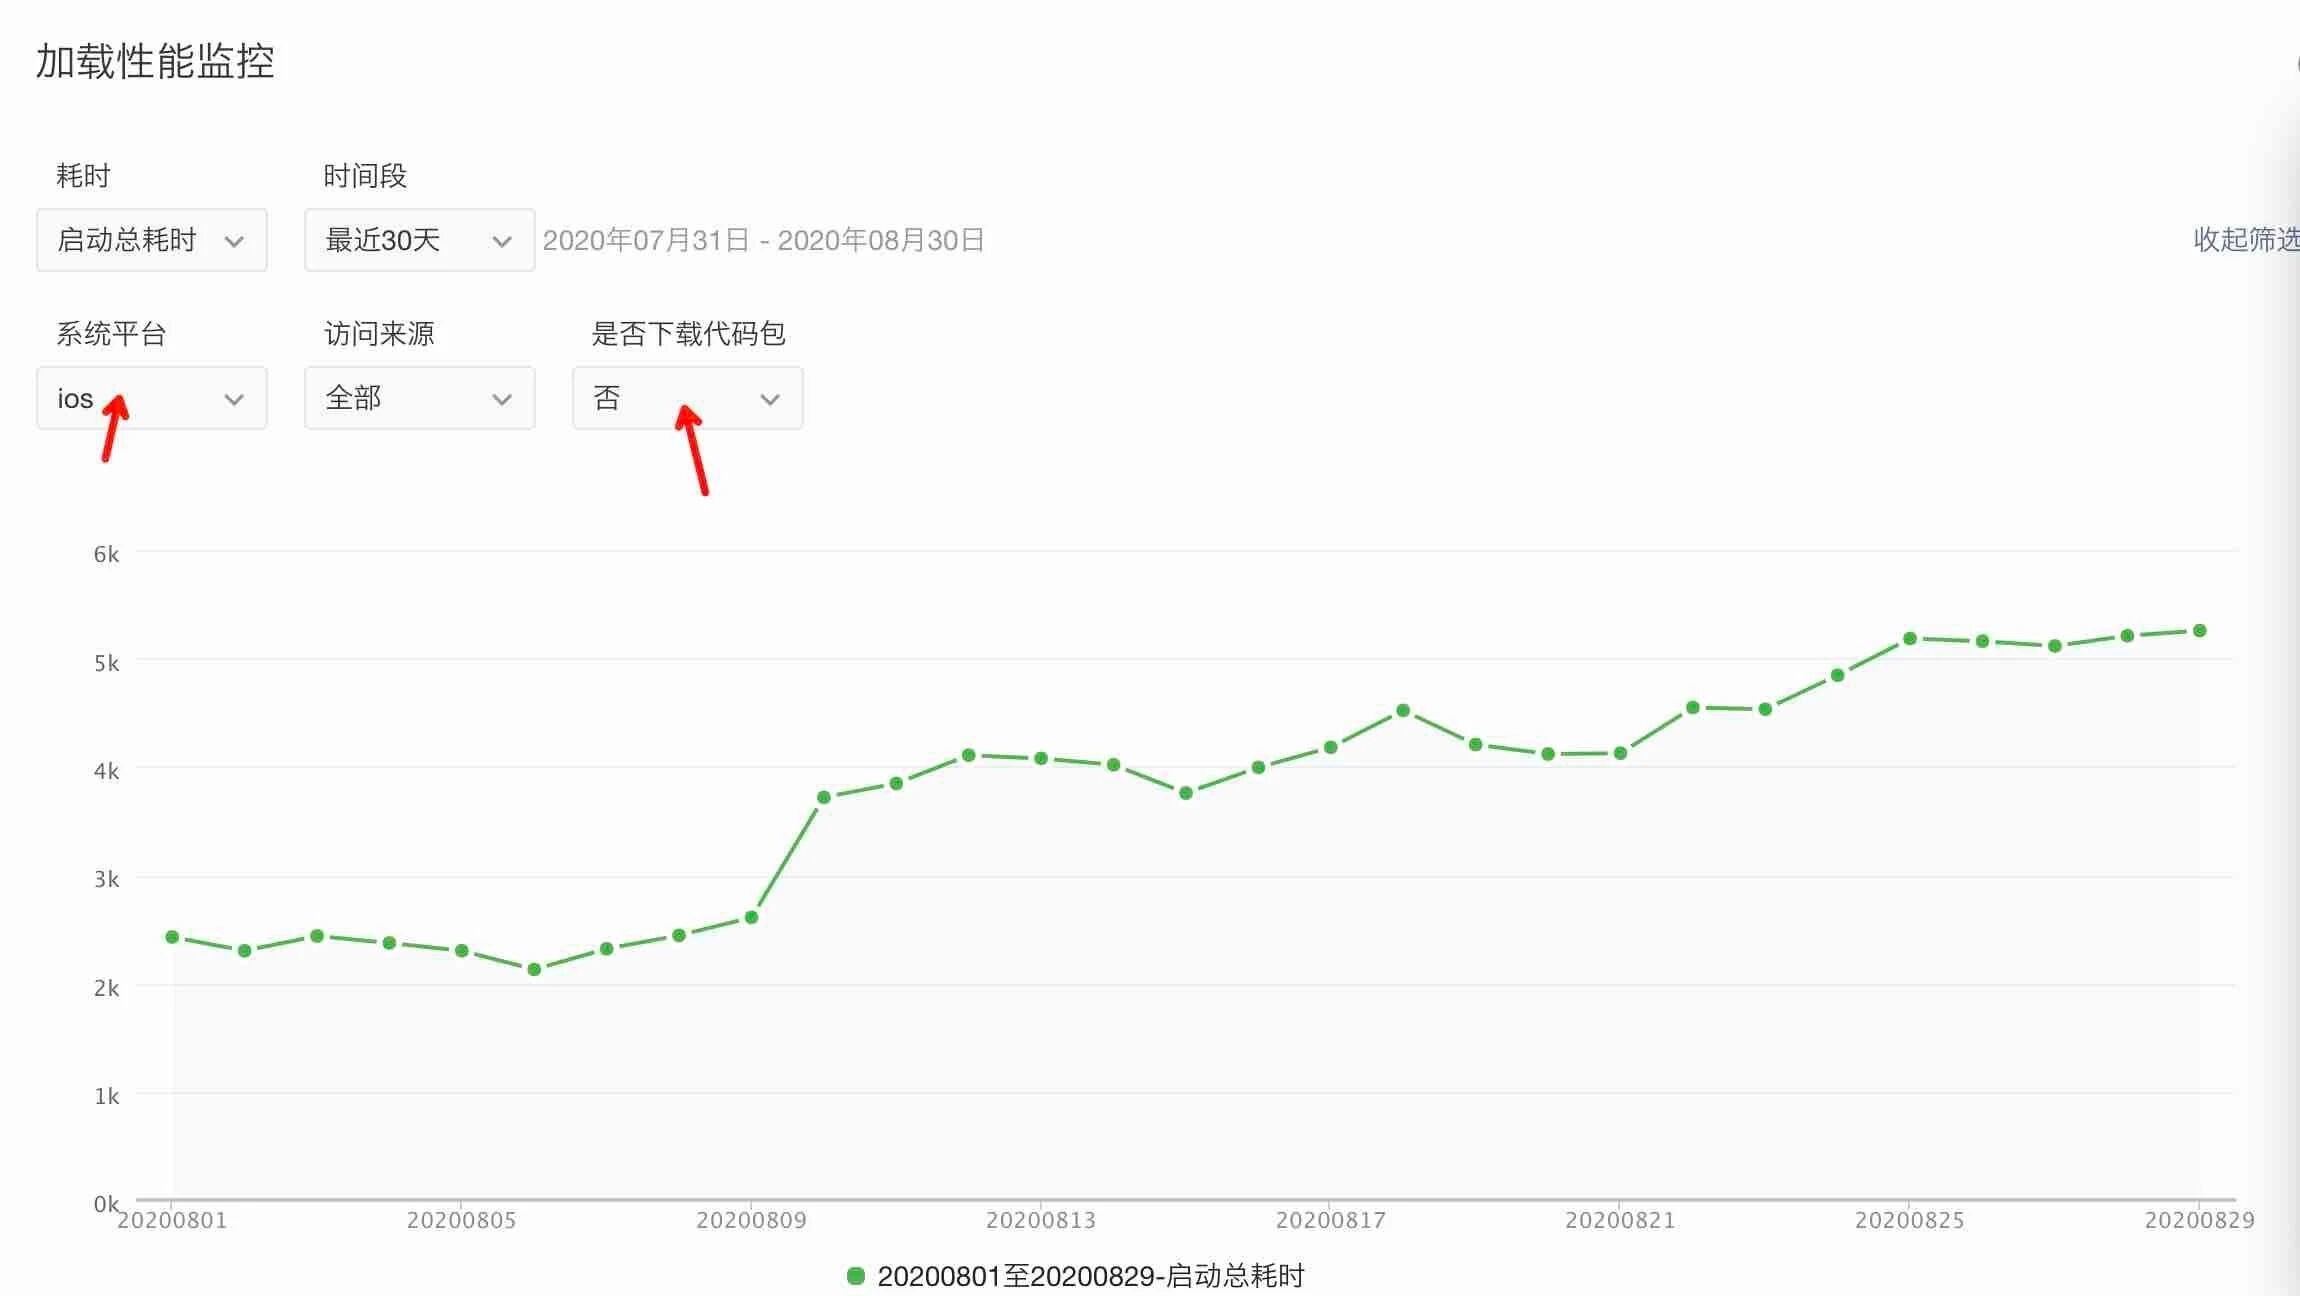Click the chevron arrow in 全部 selector
The width and height of the screenshot is (2300, 1296).
point(502,400)
